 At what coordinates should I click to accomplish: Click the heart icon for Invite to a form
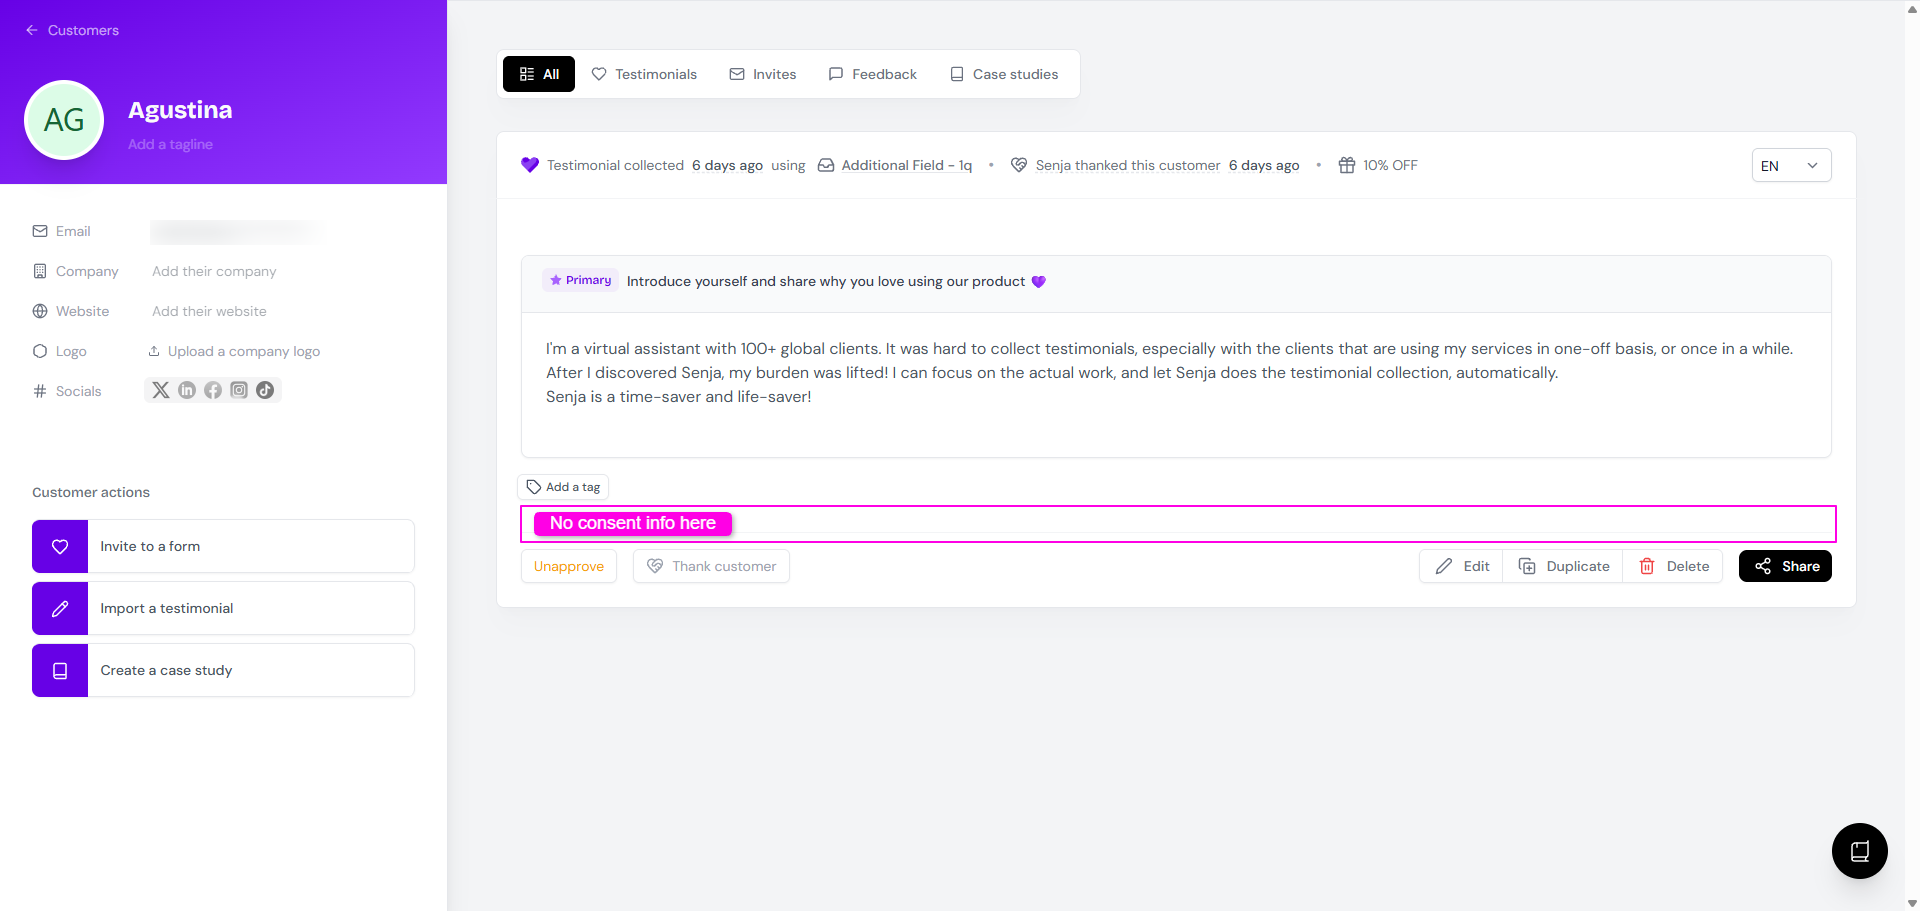(x=60, y=546)
